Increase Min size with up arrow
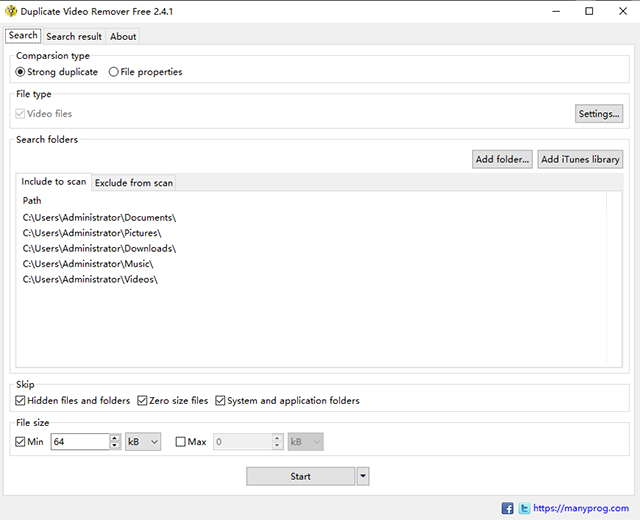 pyautogui.click(x=115, y=438)
